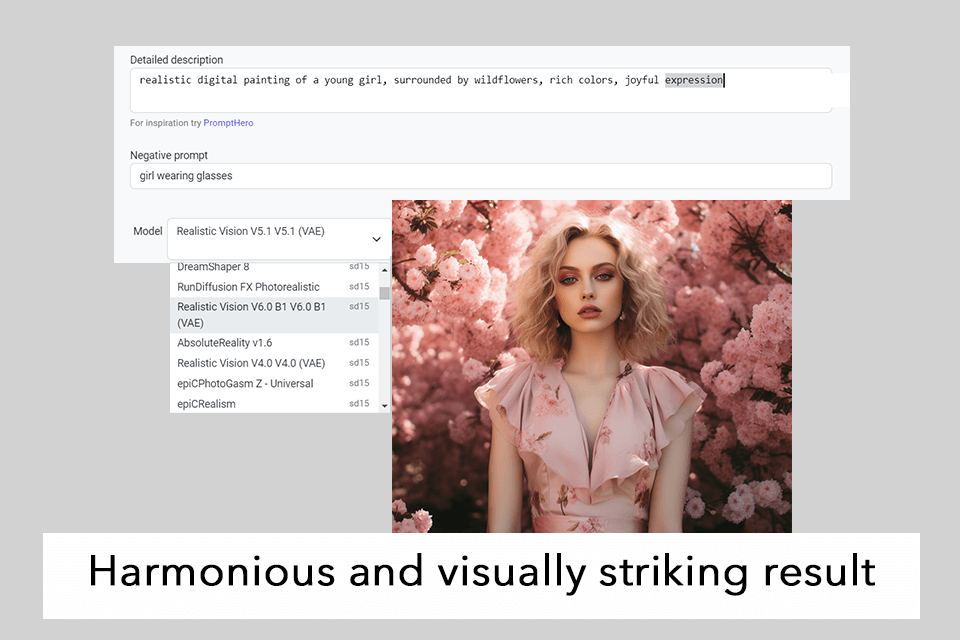The width and height of the screenshot is (960, 640).
Task: Open the Model dropdown showing Realistic Vision V5.1
Action: tap(279, 239)
